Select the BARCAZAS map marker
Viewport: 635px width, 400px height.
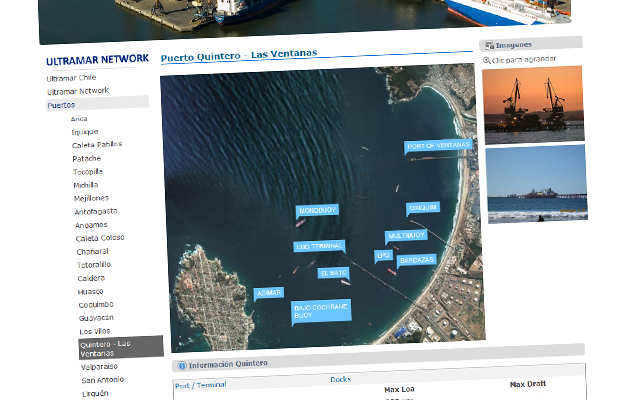(x=416, y=260)
